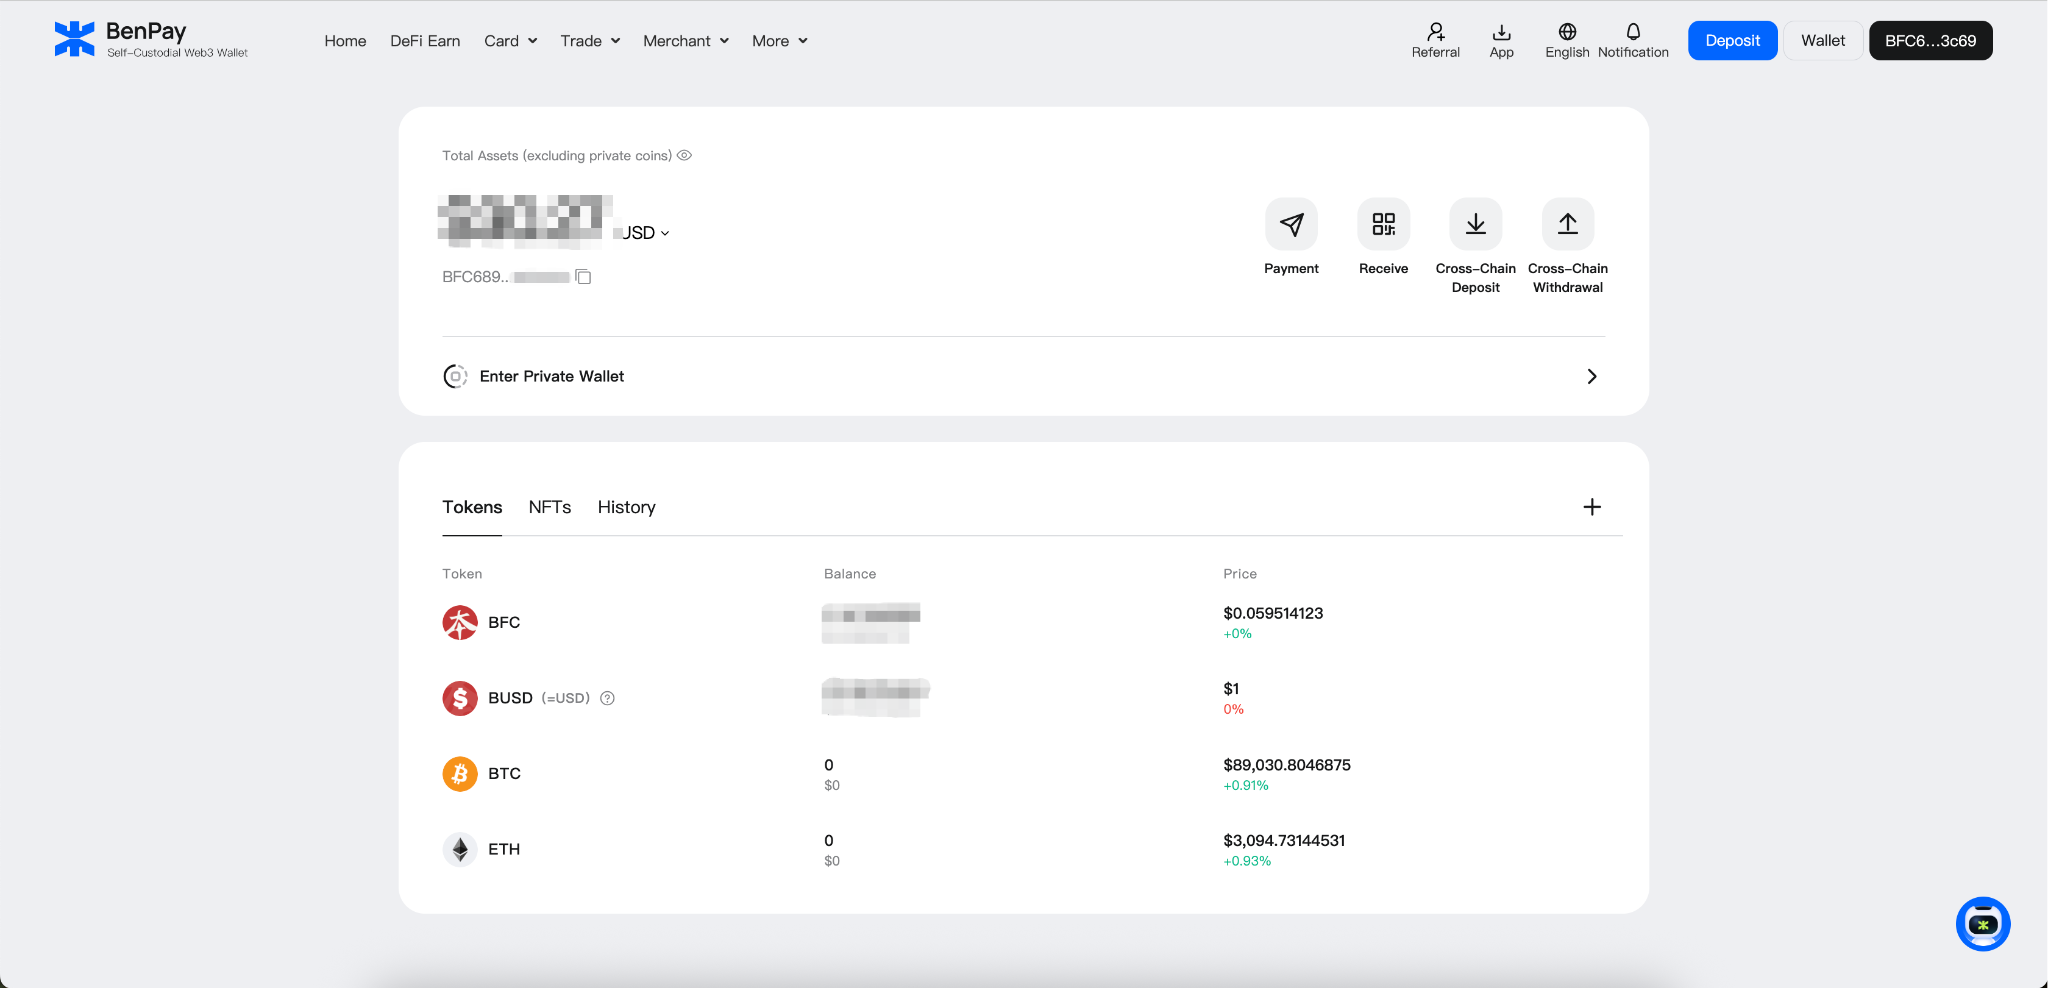Switch to the History tab
The image size is (2048, 989).
626,507
